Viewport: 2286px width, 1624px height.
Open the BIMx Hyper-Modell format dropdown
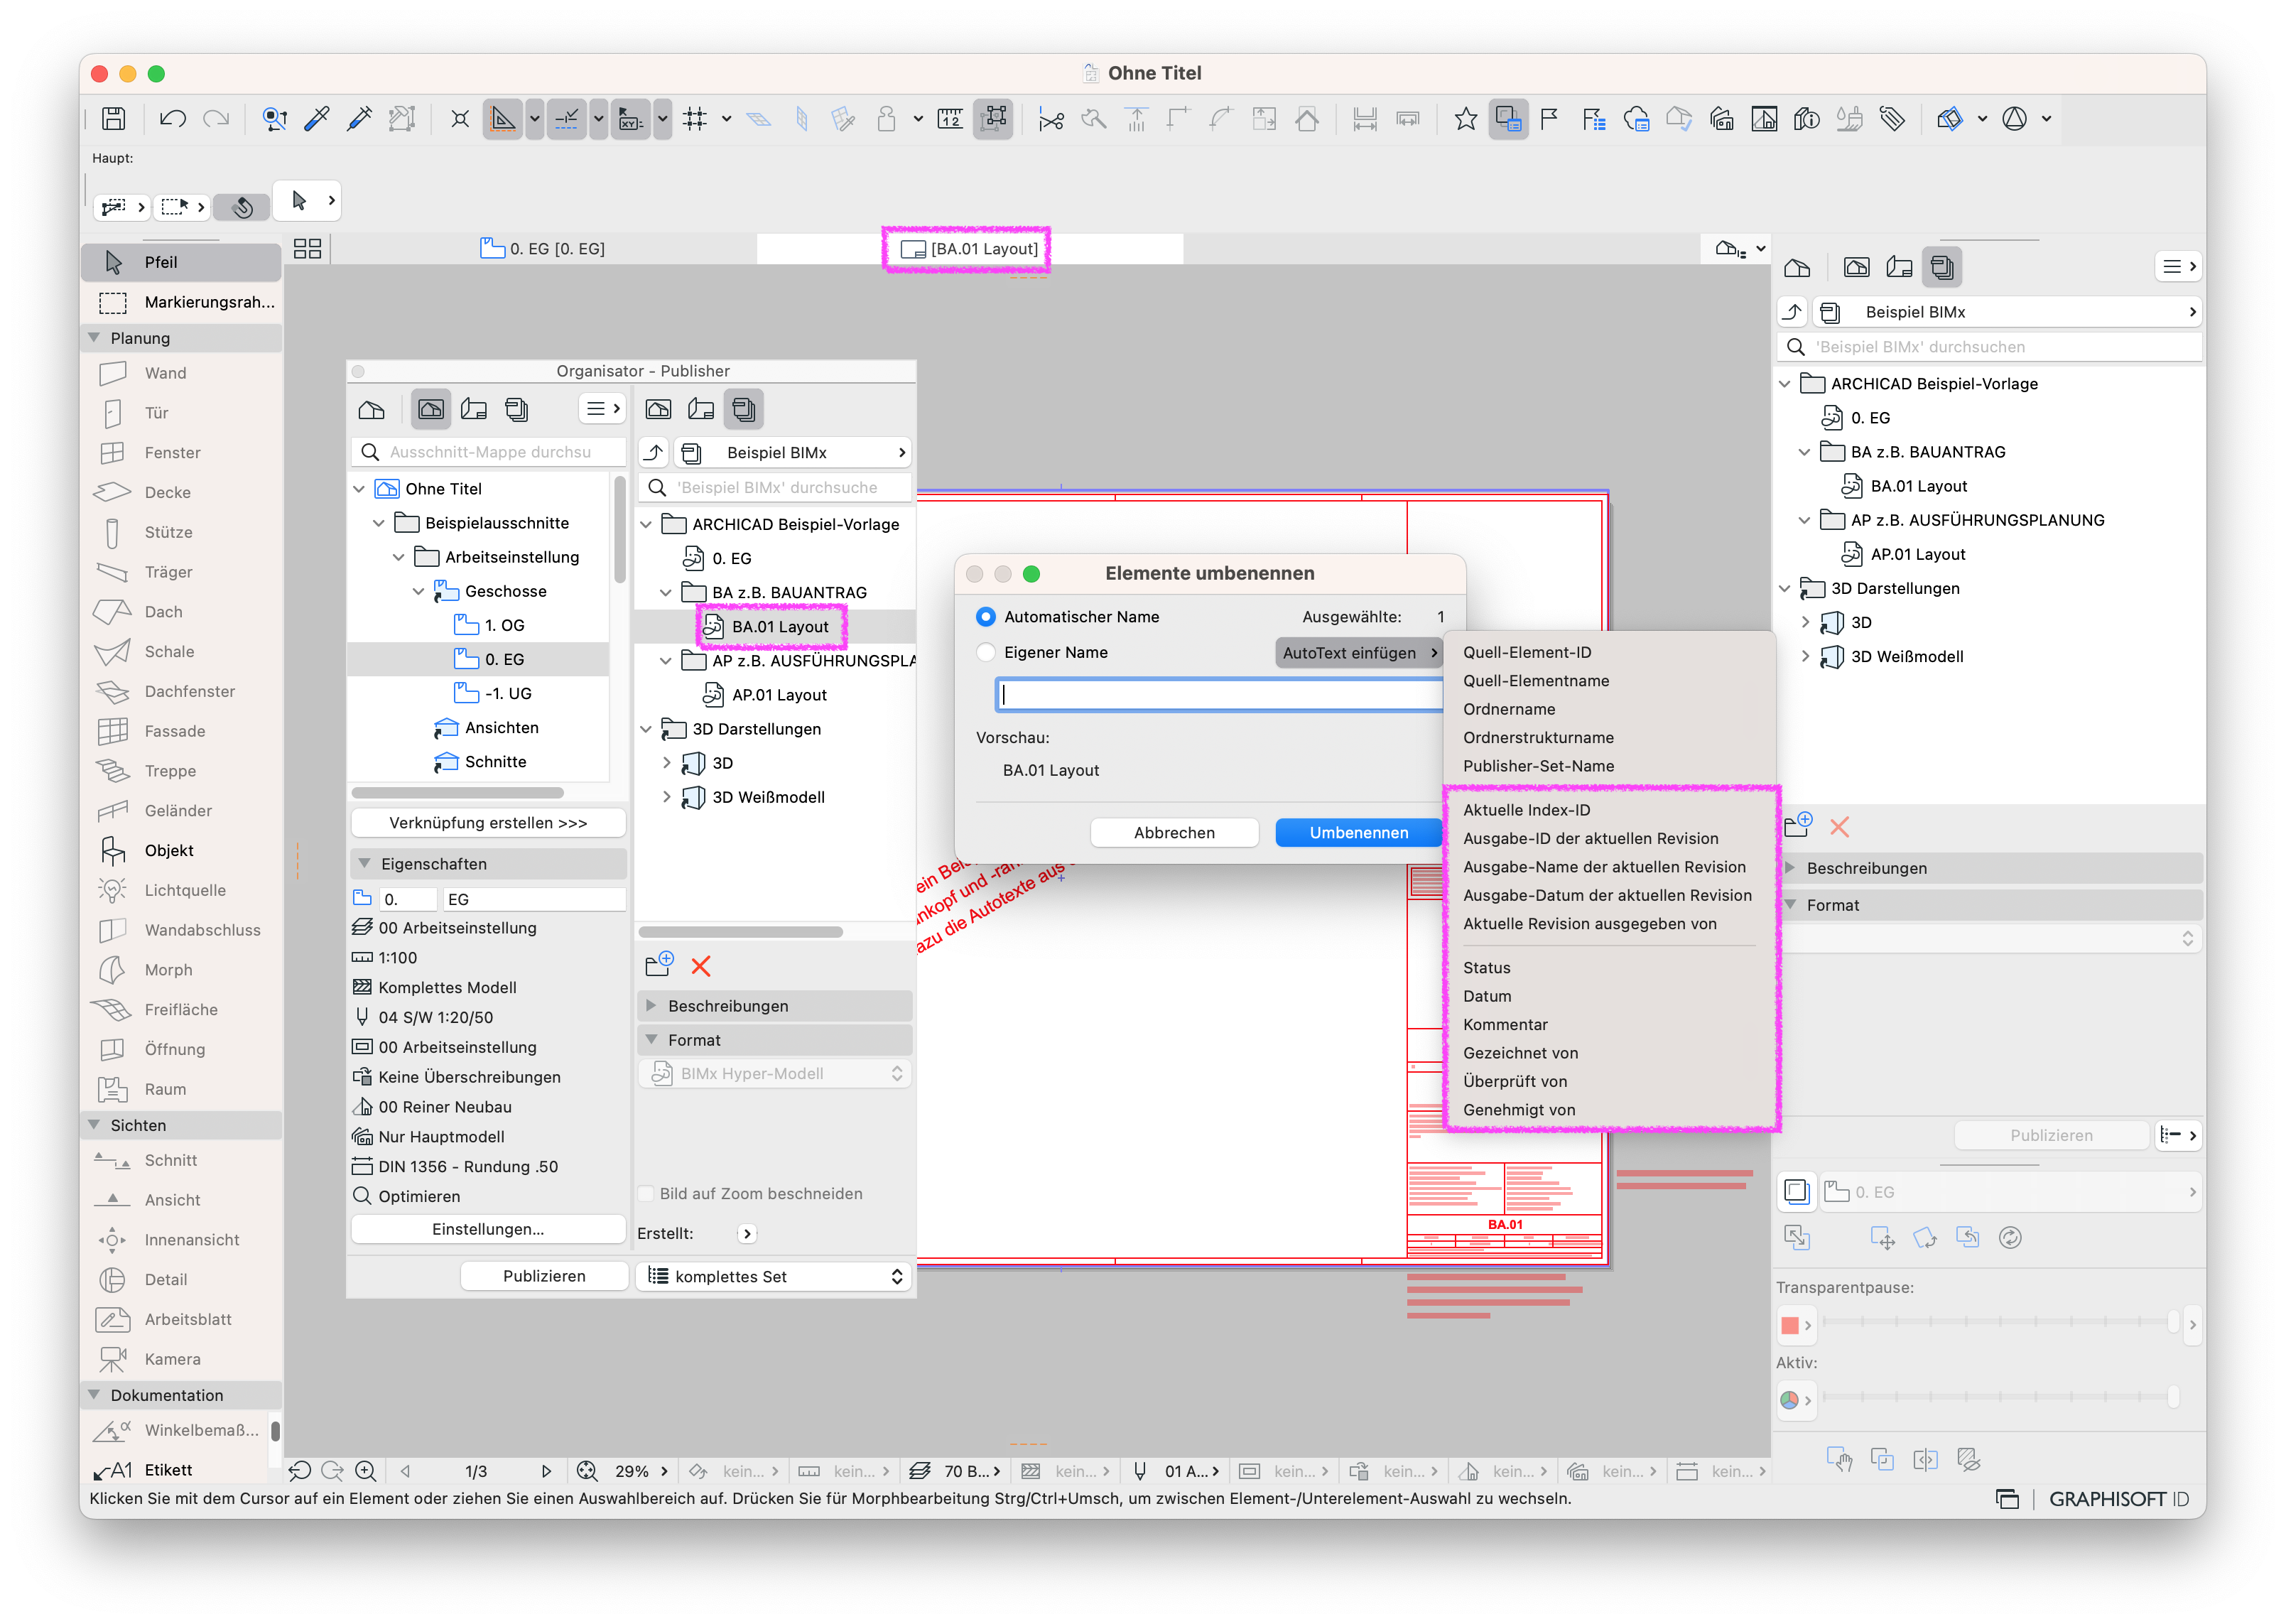[x=775, y=1074]
